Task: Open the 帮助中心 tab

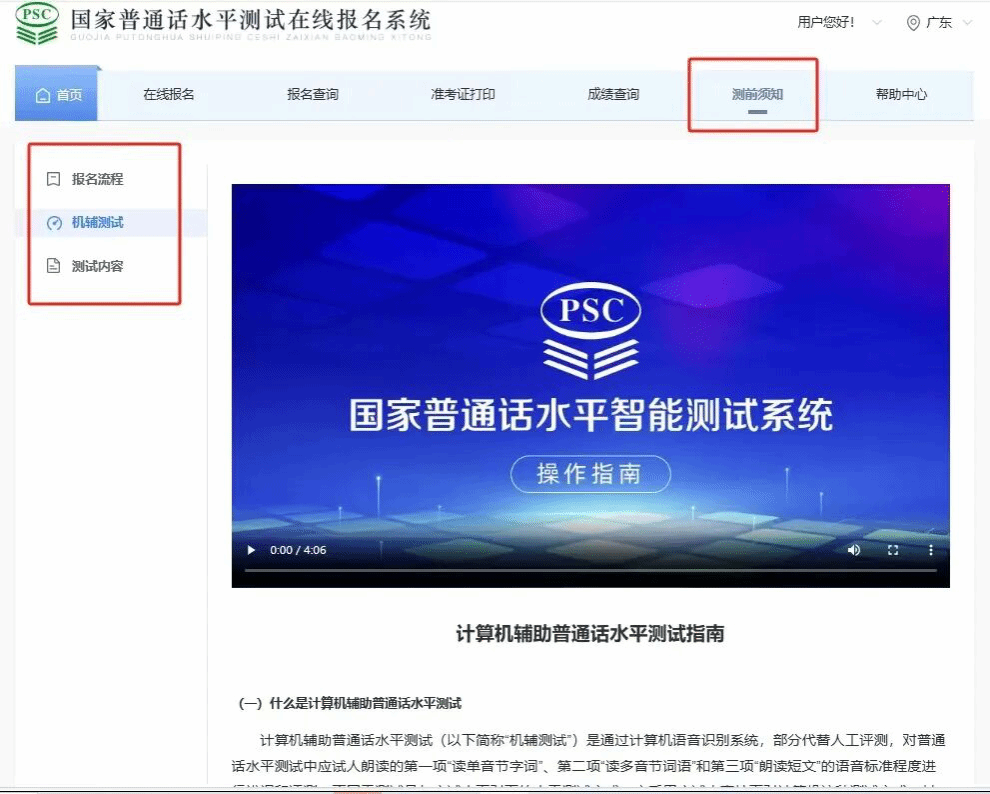Action: click(x=901, y=95)
